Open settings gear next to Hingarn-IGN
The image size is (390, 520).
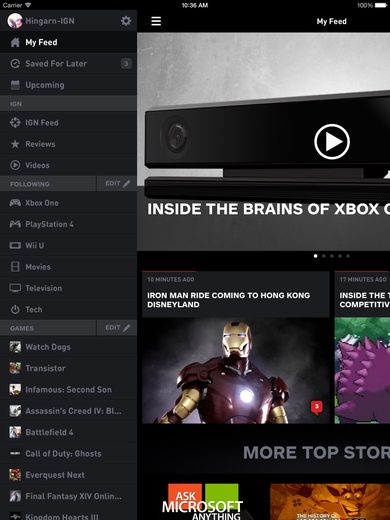tap(126, 21)
